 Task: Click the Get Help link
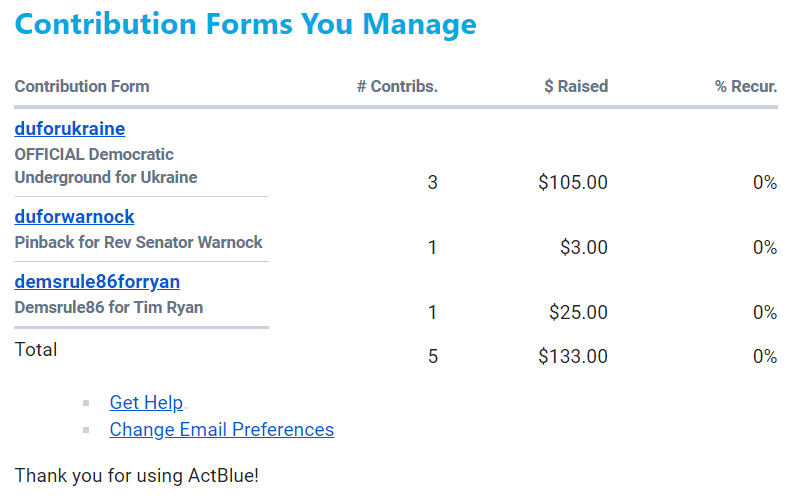[x=146, y=403]
